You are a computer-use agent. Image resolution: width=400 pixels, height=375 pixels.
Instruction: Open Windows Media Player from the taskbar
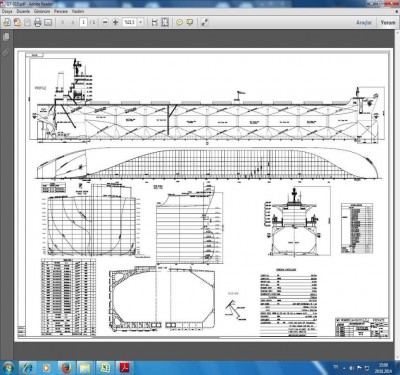click(x=47, y=368)
